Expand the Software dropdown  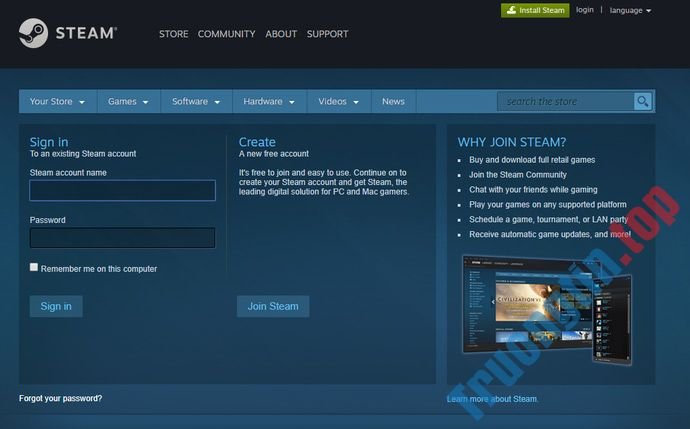(196, 101)
